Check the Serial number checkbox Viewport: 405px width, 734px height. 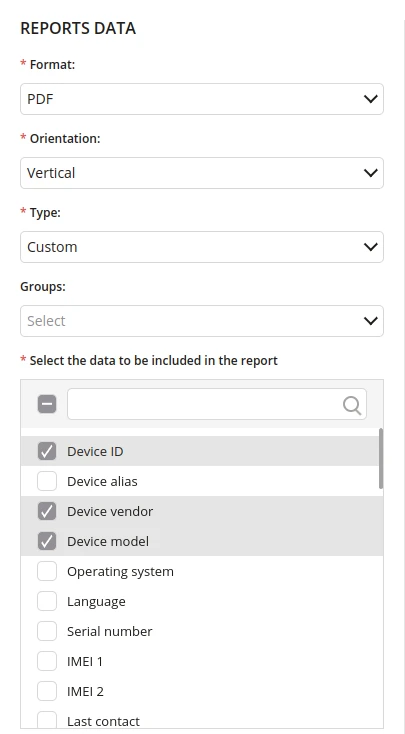coord(47,631)
